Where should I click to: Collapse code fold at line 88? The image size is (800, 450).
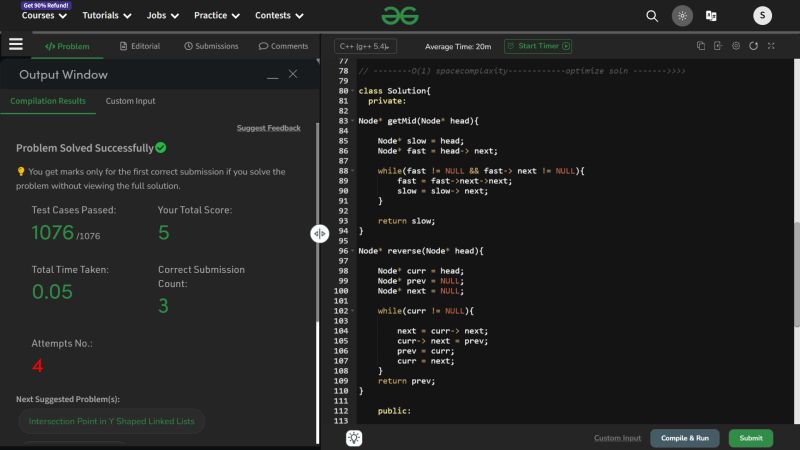point(353,171)
